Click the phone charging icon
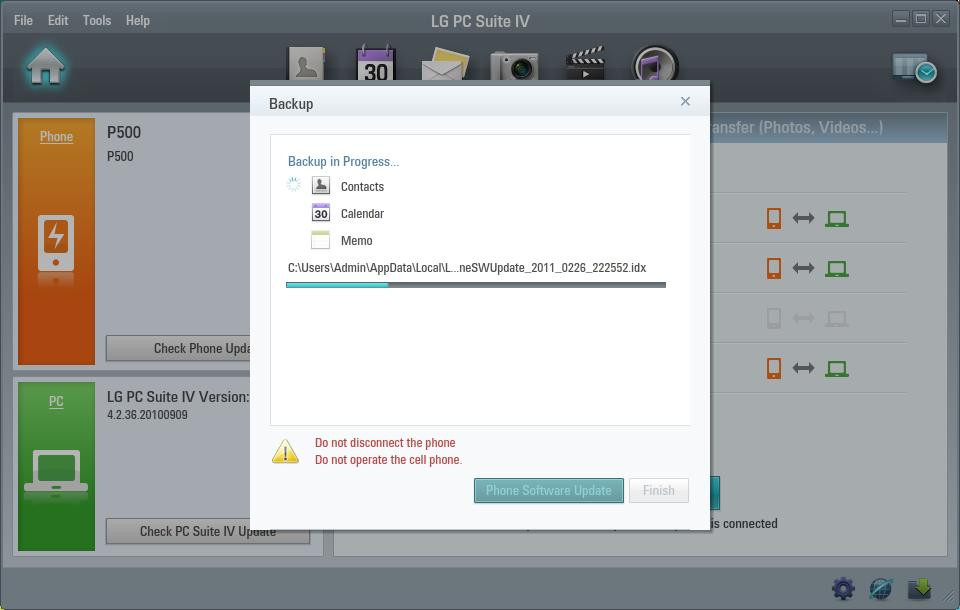 click(x=56, y=243)
